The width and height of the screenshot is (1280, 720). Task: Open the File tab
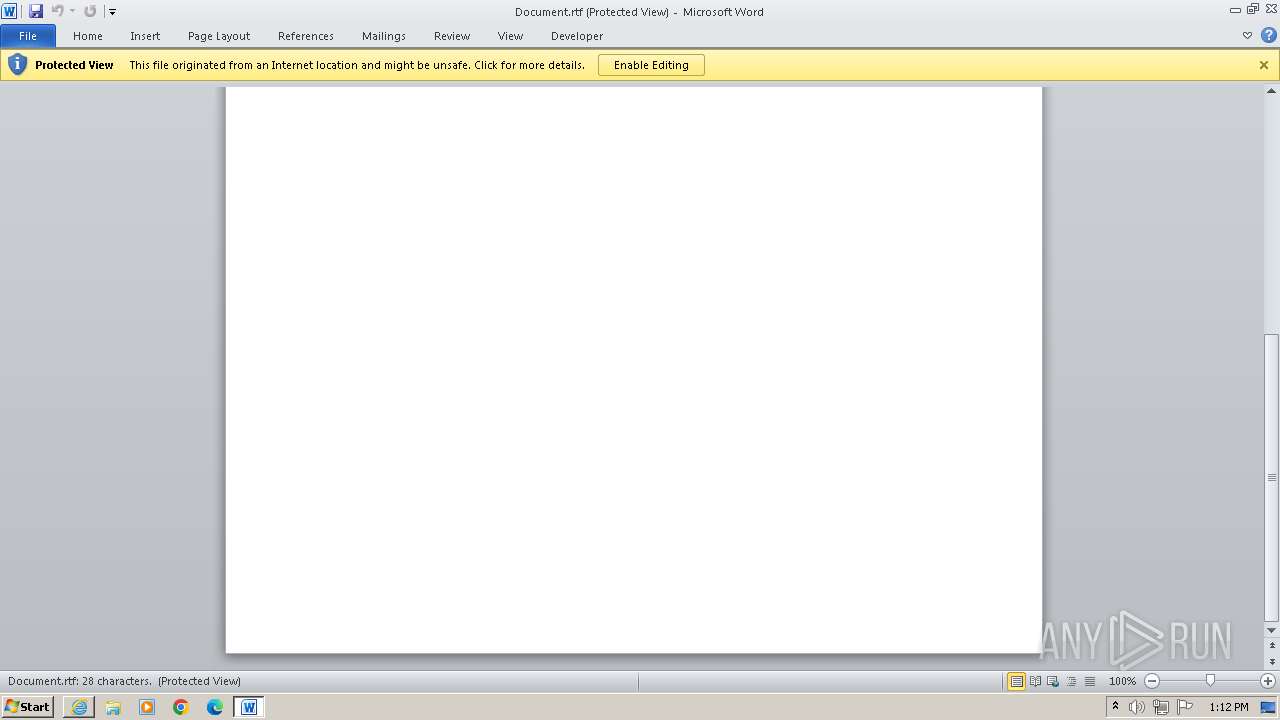tap(28, 36)
